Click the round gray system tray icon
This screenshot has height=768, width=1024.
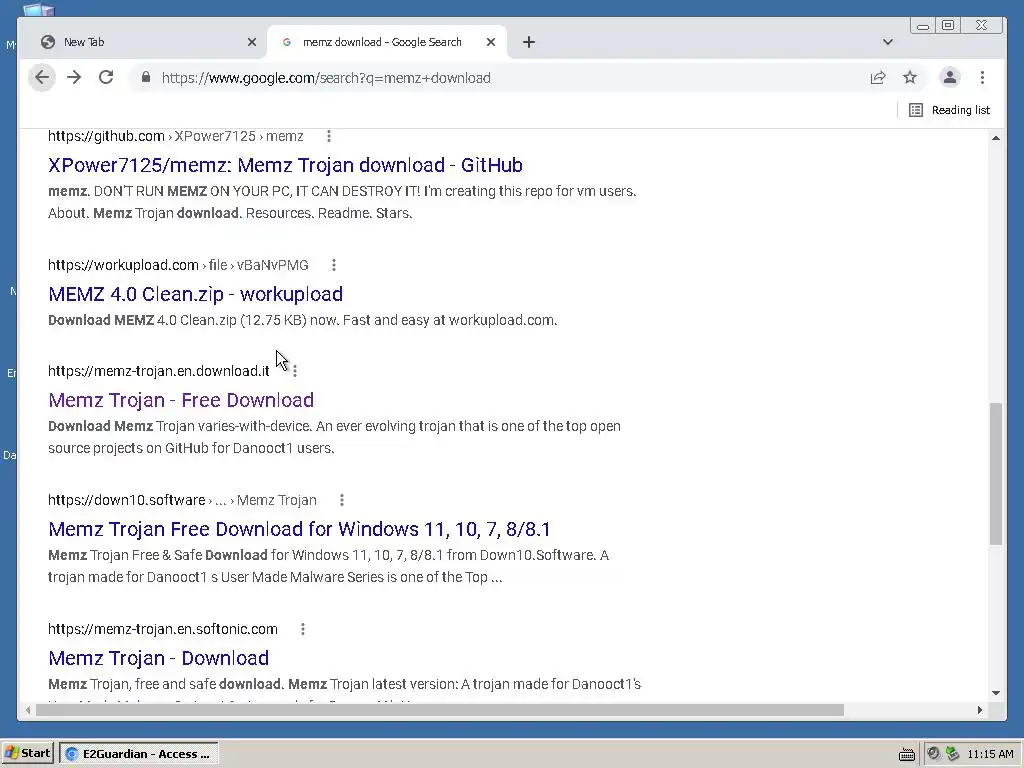click(933, 754)
